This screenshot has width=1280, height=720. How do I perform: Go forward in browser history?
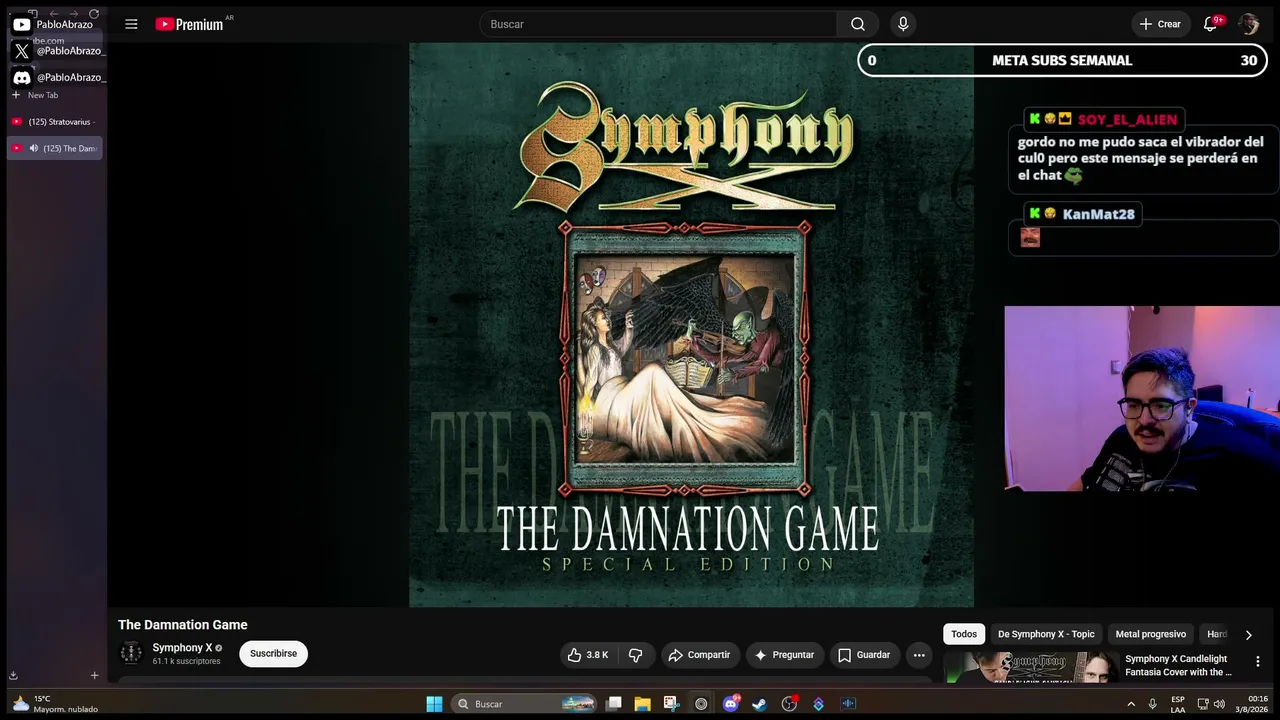[73, 14]
